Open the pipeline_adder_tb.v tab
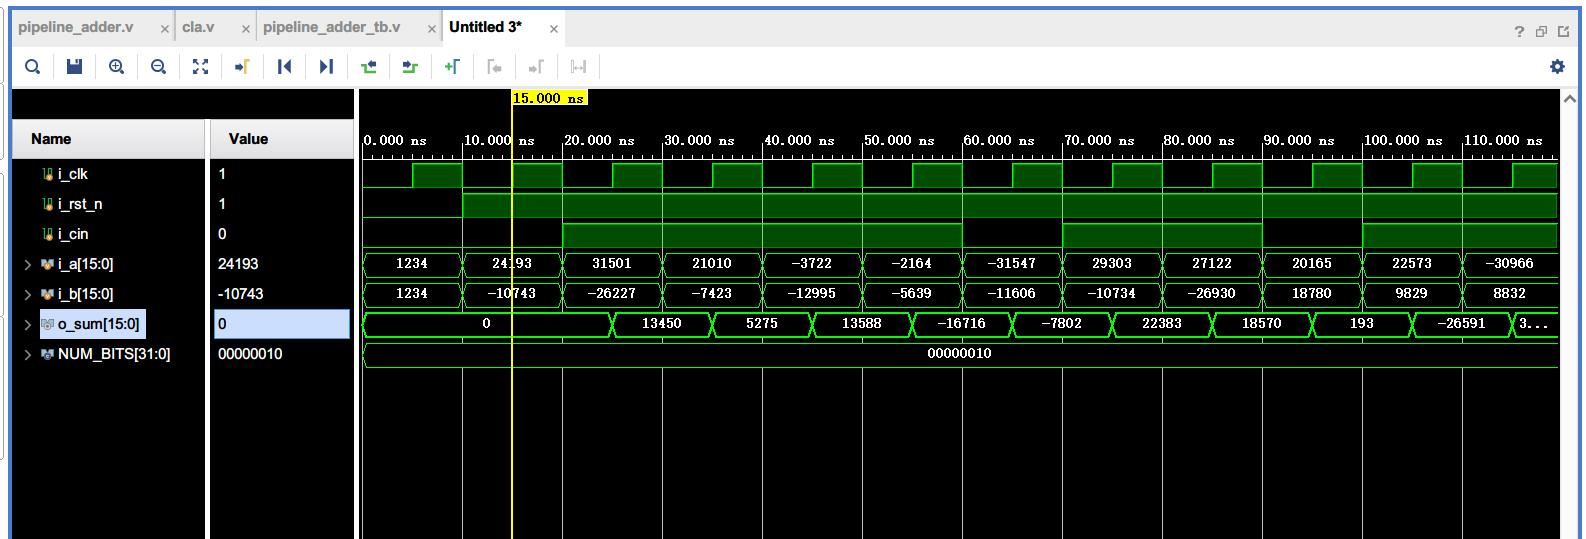The height and width of the screenshot is (539, 1586). [x=331, y=27]
